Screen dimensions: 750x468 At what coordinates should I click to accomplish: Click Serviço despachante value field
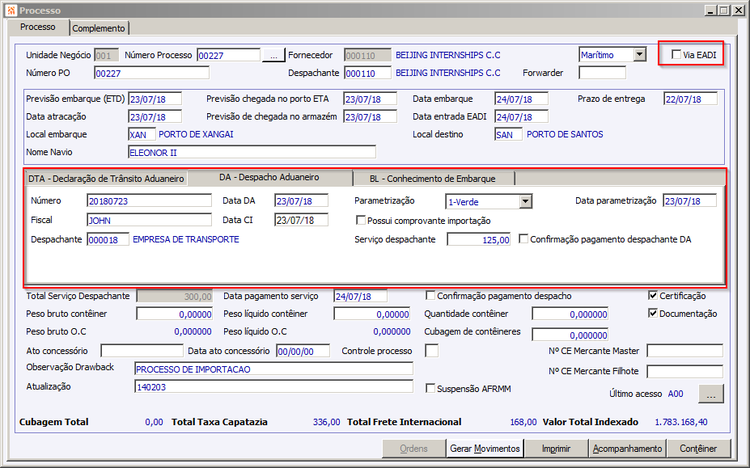479,240
